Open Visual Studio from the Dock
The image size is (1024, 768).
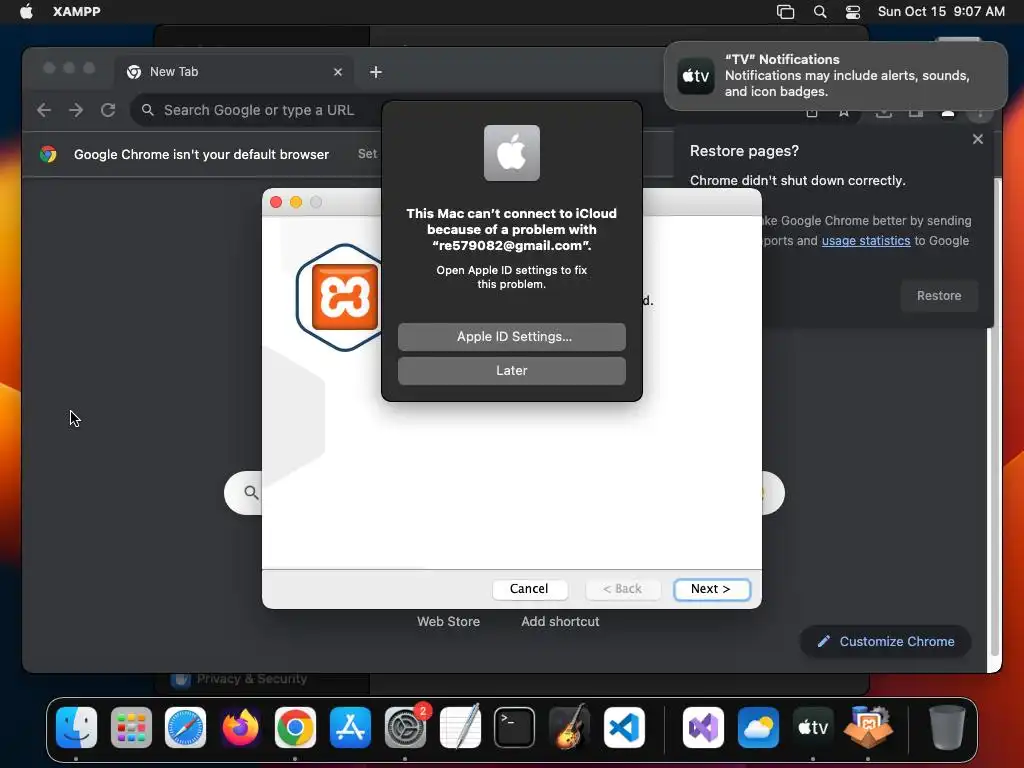click(x=703, y=728)
